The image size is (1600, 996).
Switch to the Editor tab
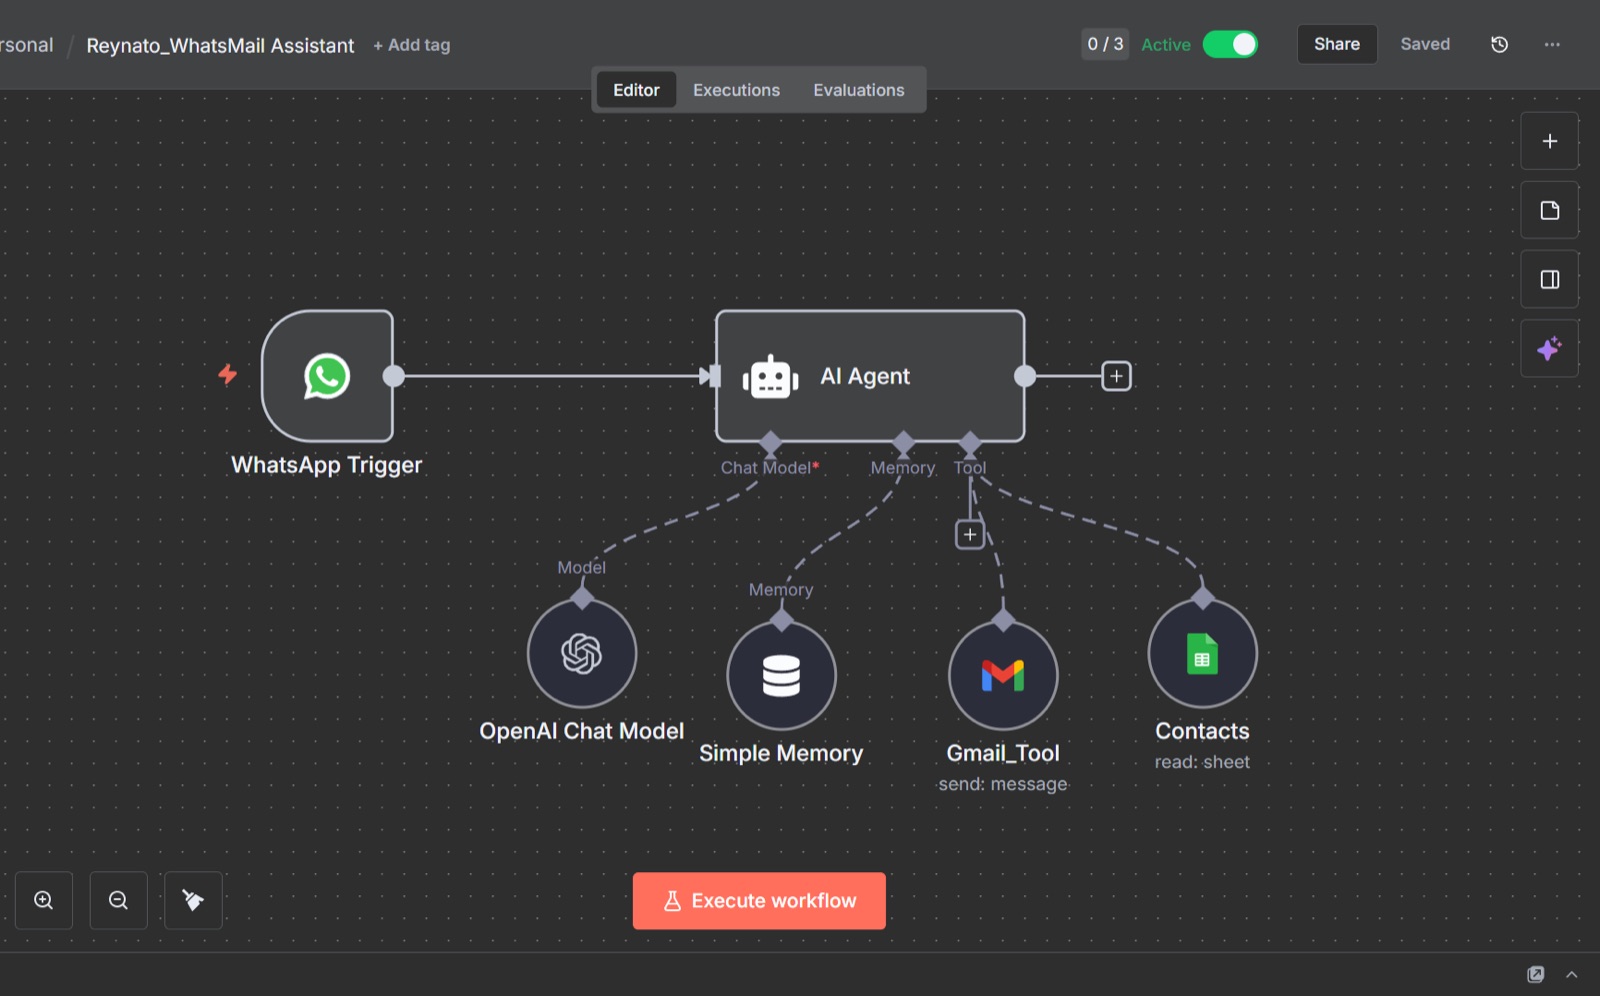tap(636, 90)
